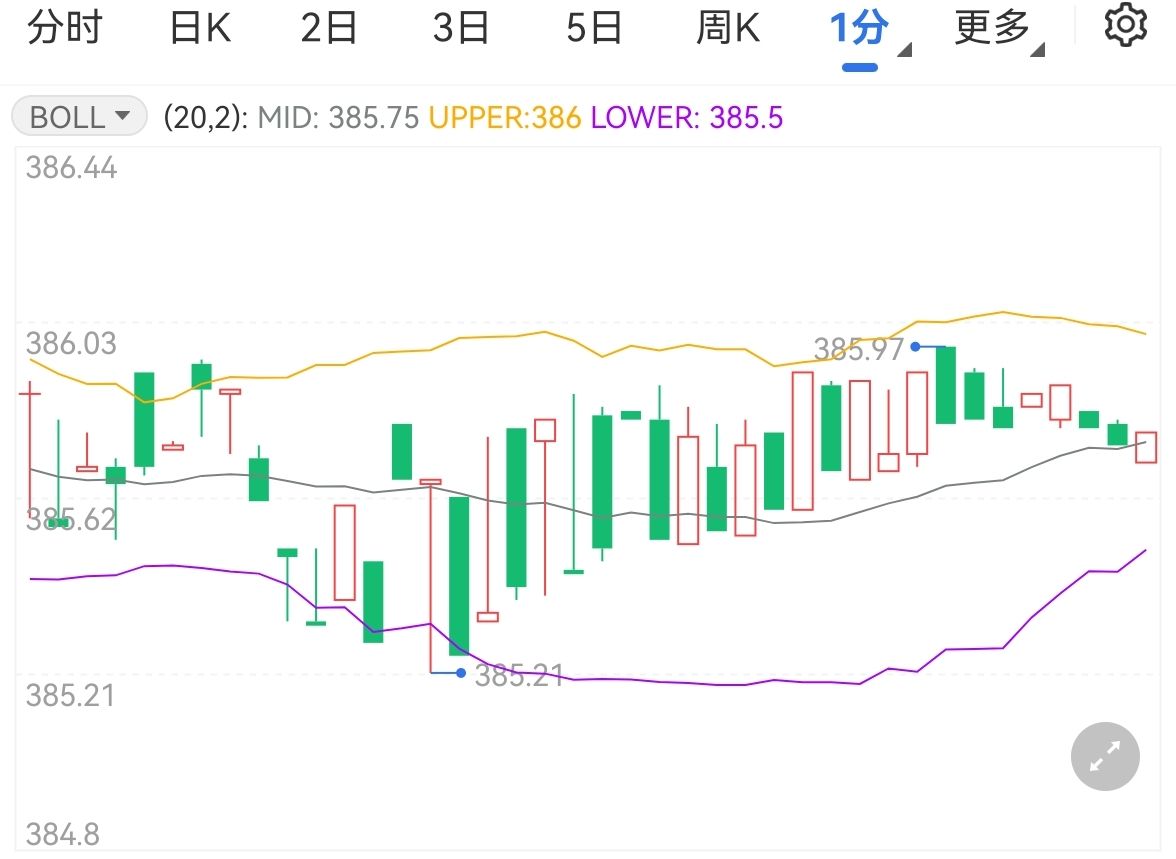Screen dimensions: 1176x859
Task: Expand the 更多 options triangle
Action: (1038, 50)
